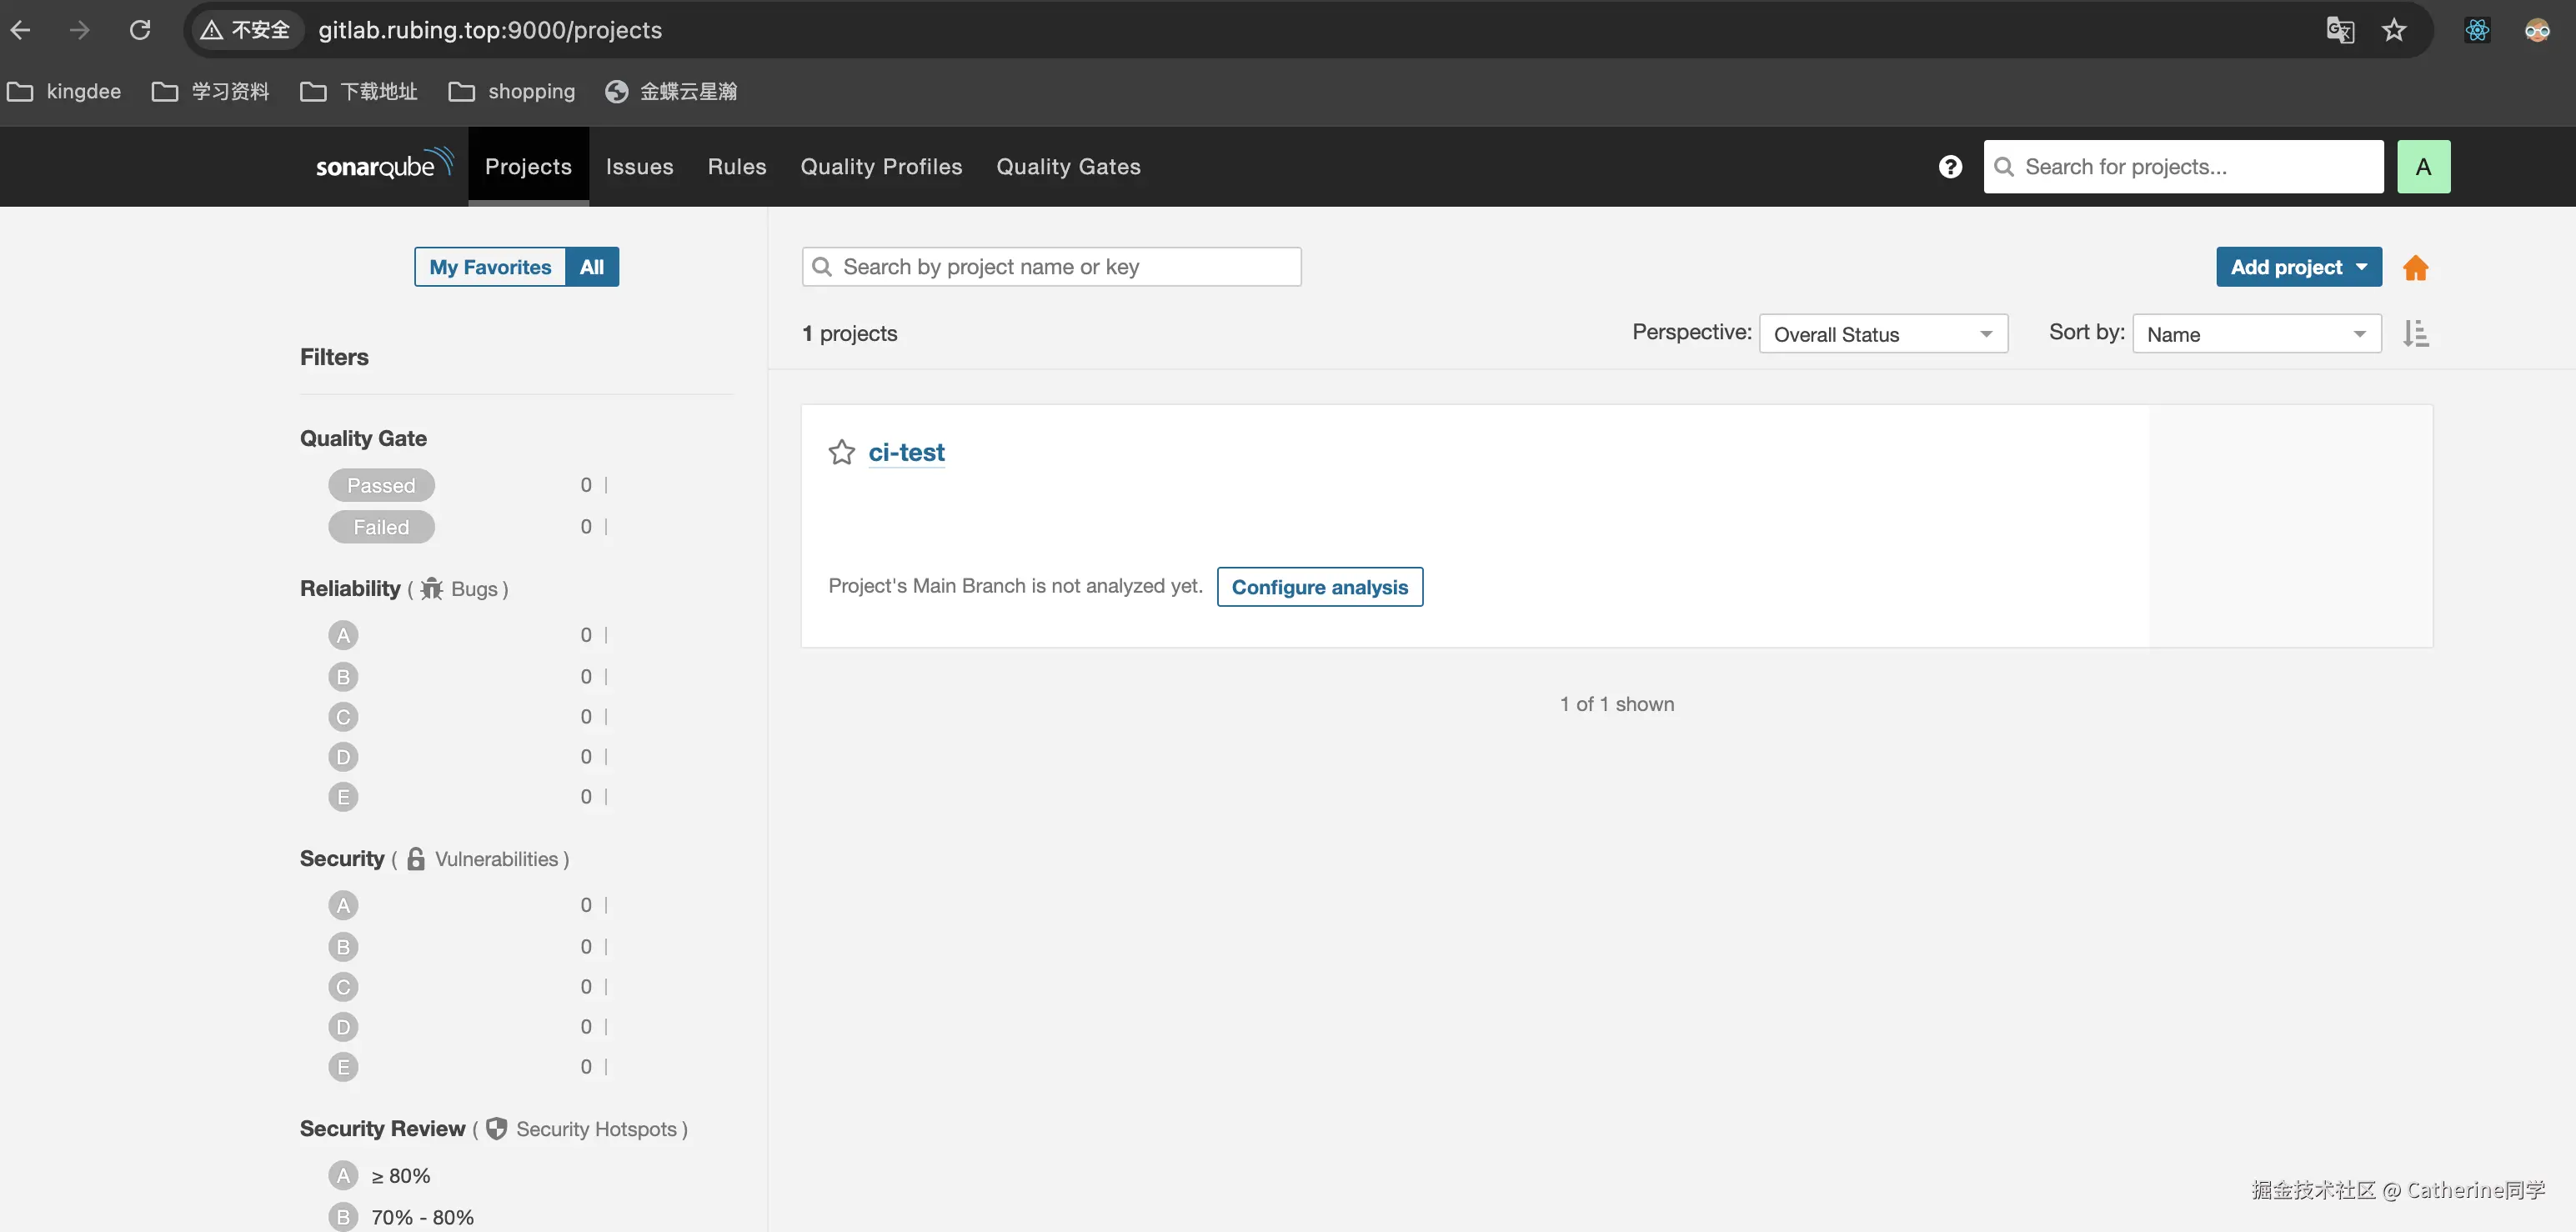
Task: Click the browser translate icon
Action: [2339, 30]
